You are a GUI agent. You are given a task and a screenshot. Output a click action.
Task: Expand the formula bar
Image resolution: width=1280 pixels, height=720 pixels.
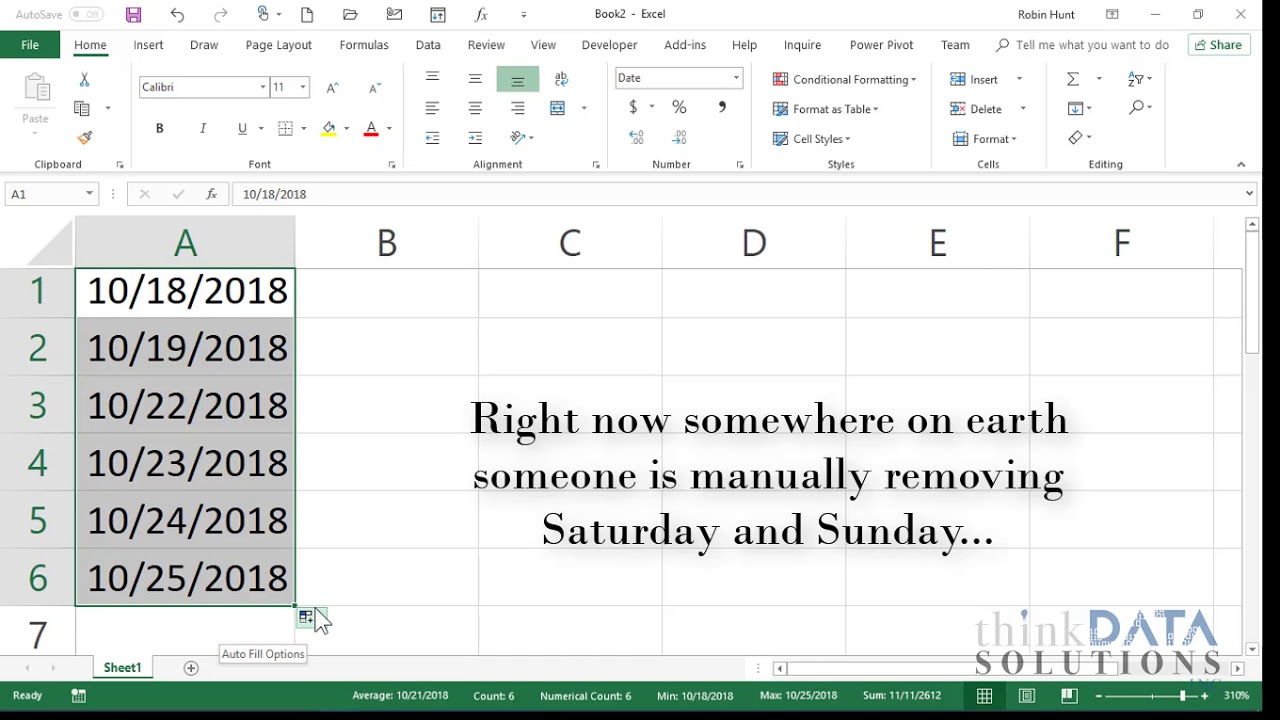[x=1249, y=194]
